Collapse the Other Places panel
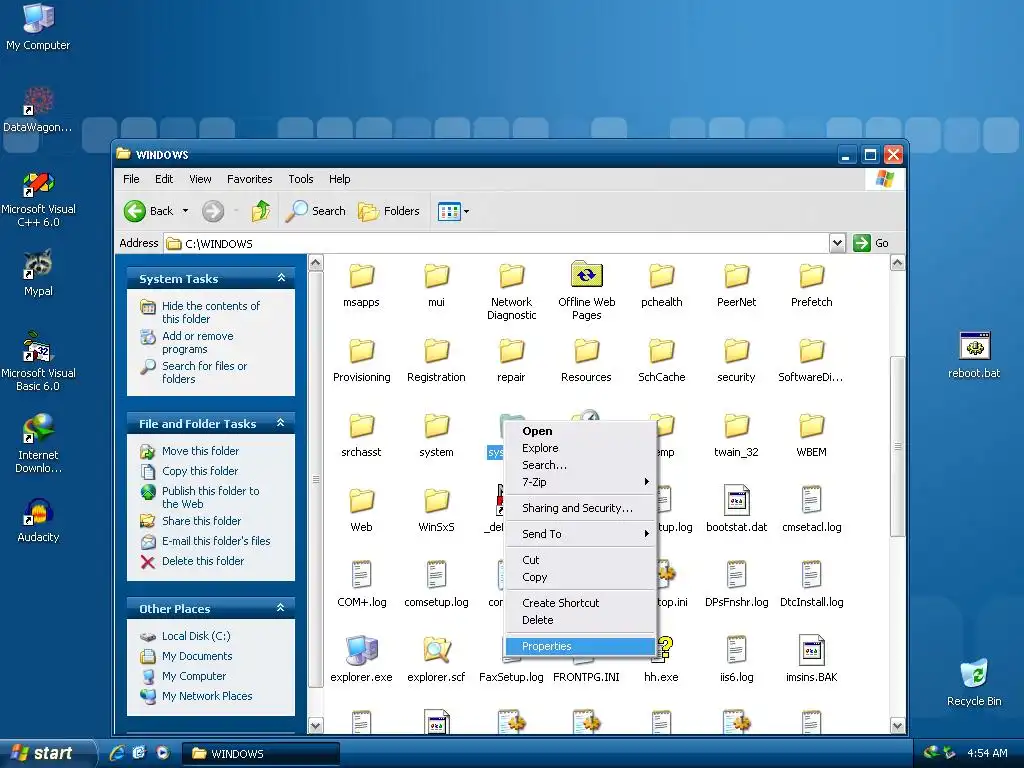The image size is (1024, 768). click(281, 608)
